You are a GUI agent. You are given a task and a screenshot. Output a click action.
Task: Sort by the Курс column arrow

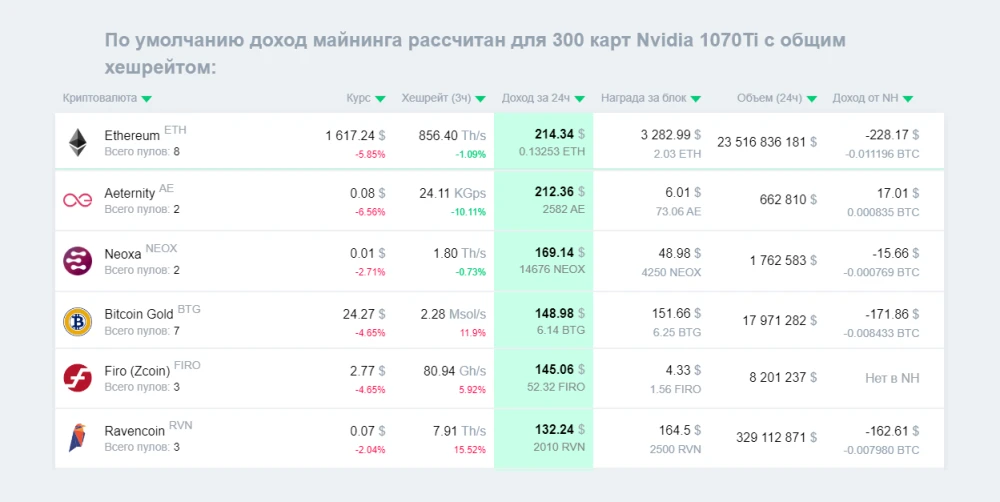tap(380, 99)
